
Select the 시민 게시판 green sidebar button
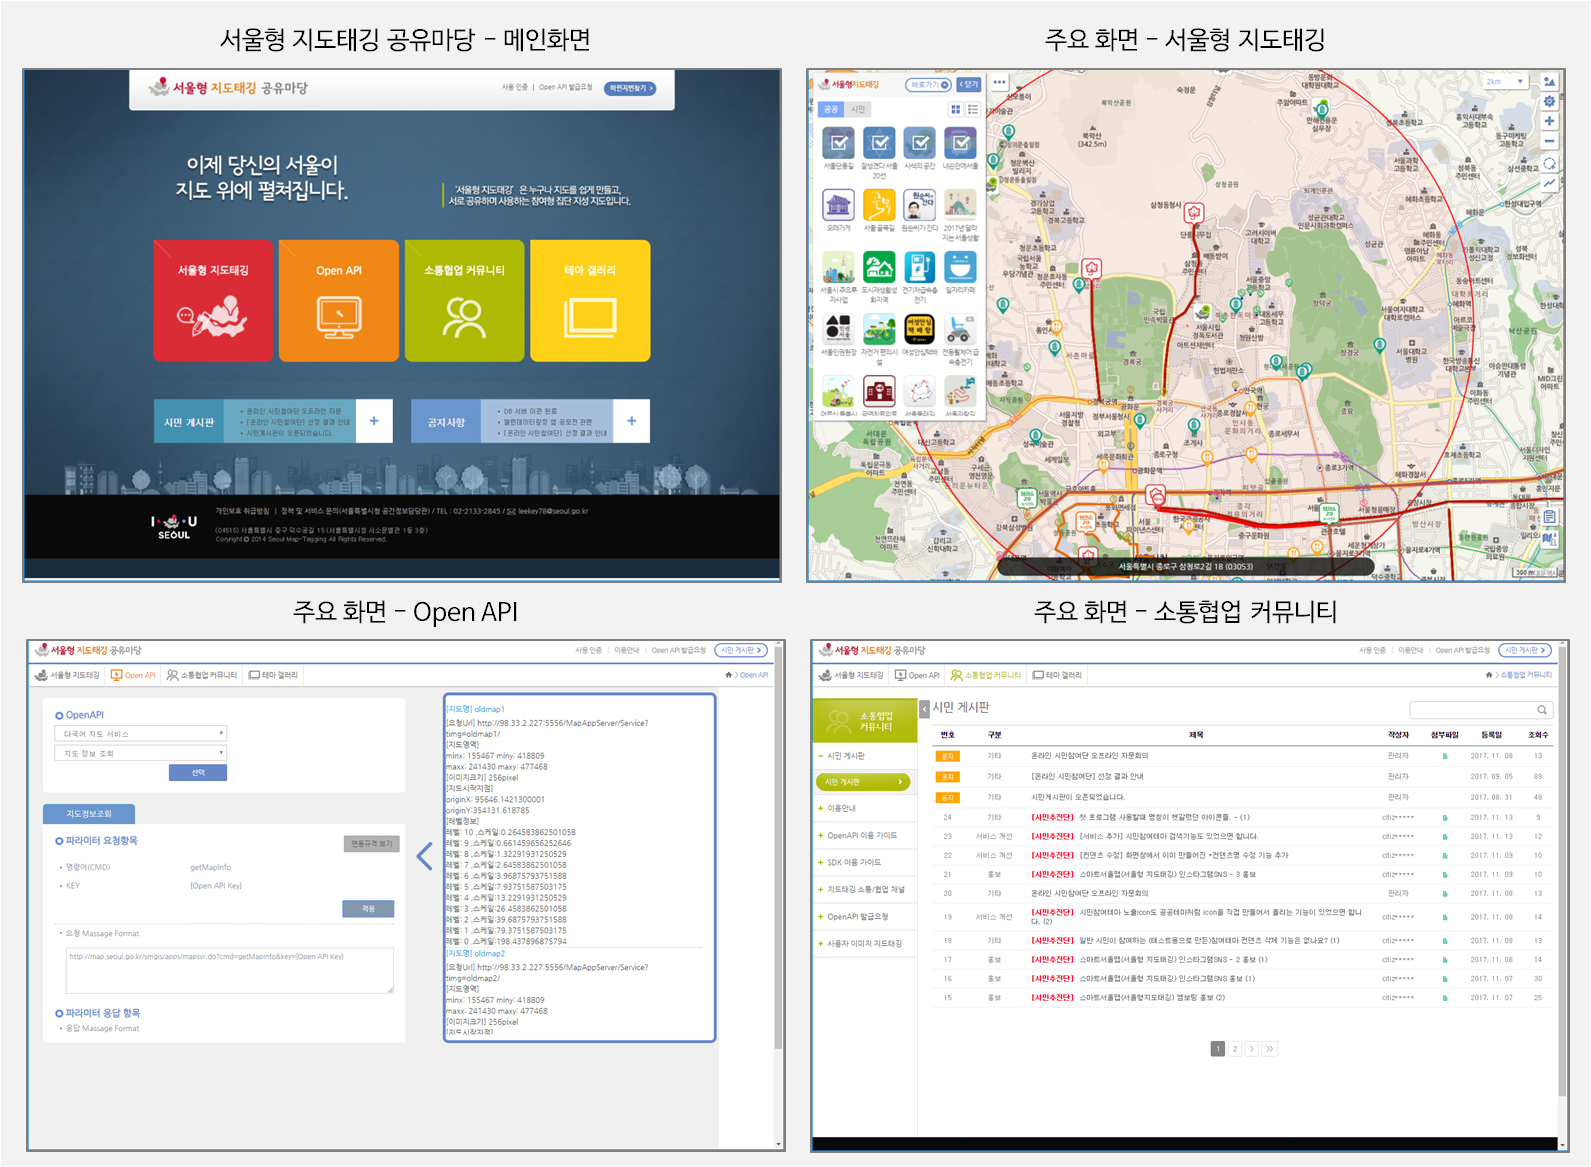(863, 782)
